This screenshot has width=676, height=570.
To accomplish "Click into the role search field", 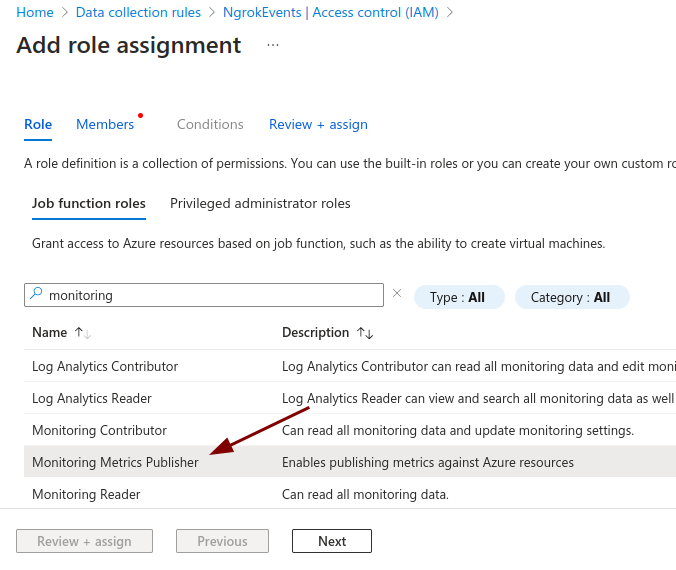I will 210,295.
